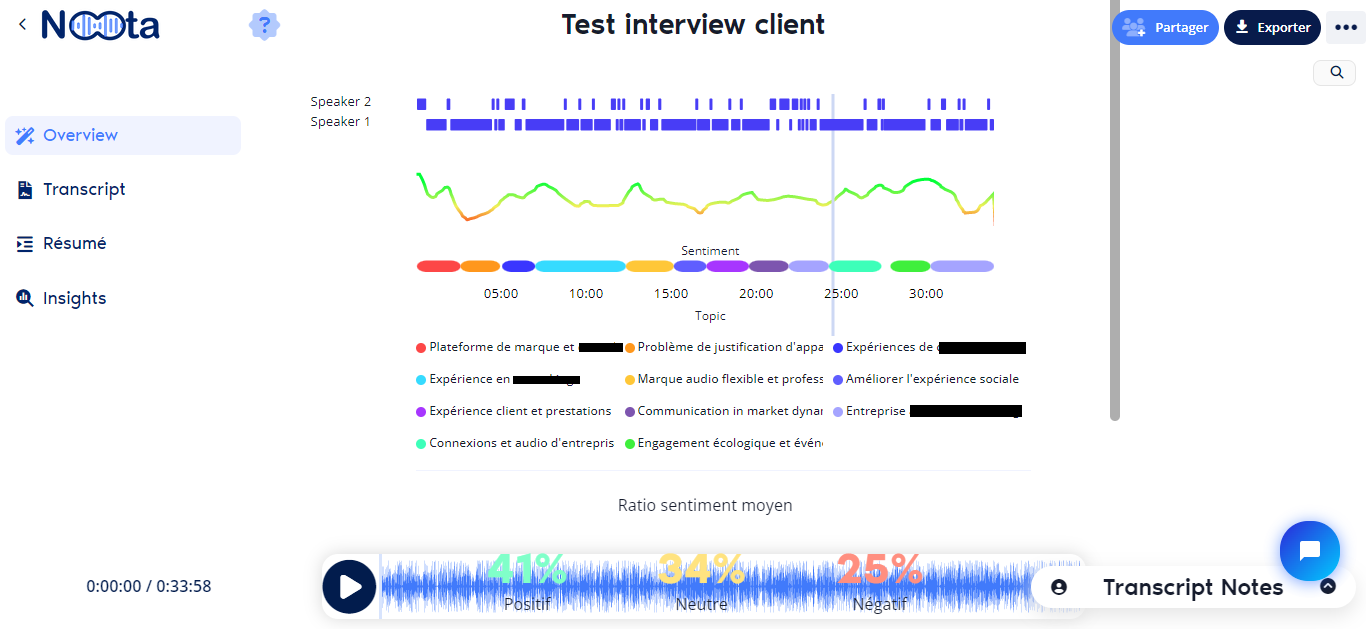The image size is (1366, 629).
Task: Click the Transcript Notes user icon
Action: click(1059, 587)
